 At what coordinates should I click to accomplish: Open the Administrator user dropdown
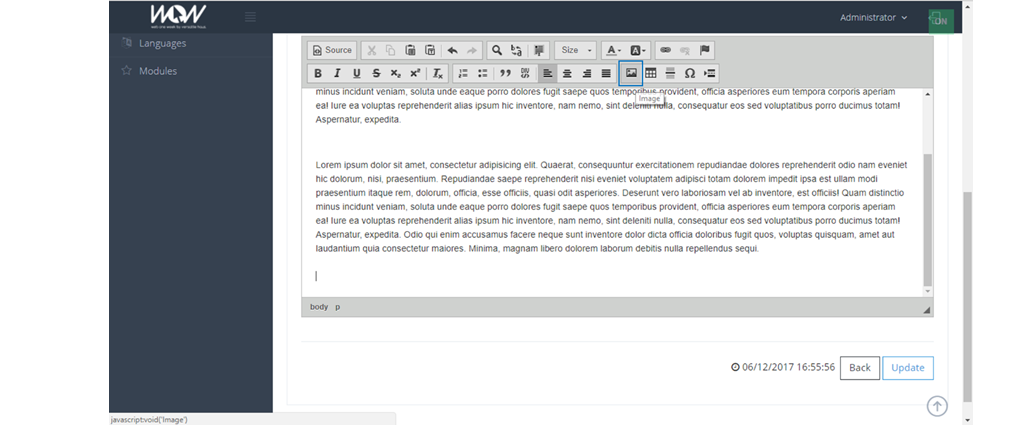click(873, 18)
